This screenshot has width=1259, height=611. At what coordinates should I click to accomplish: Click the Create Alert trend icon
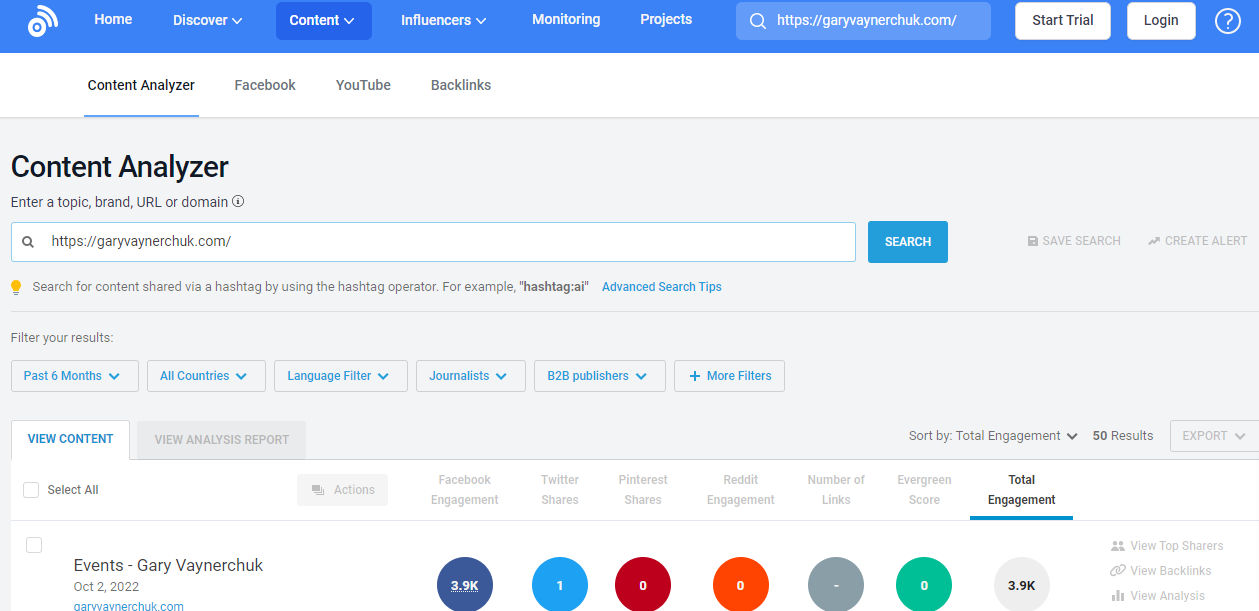(1154, 241)
